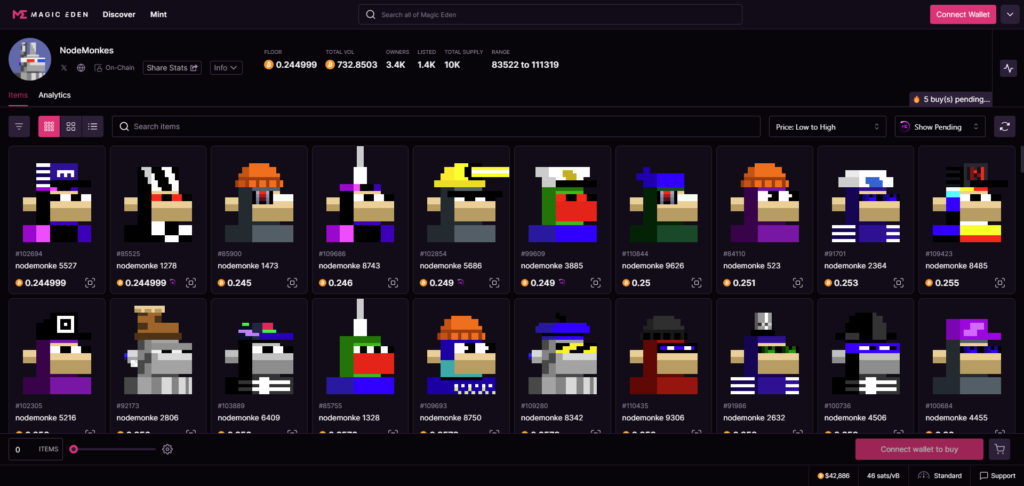Open nodemonke 8750 thumbnail
Viewport: 1024px width, 486px height.
click(x=461, y=349)
